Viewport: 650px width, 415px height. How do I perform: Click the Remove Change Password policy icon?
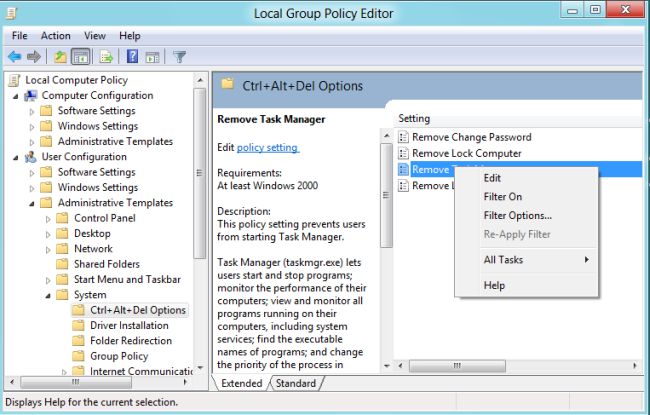(403, 137)
